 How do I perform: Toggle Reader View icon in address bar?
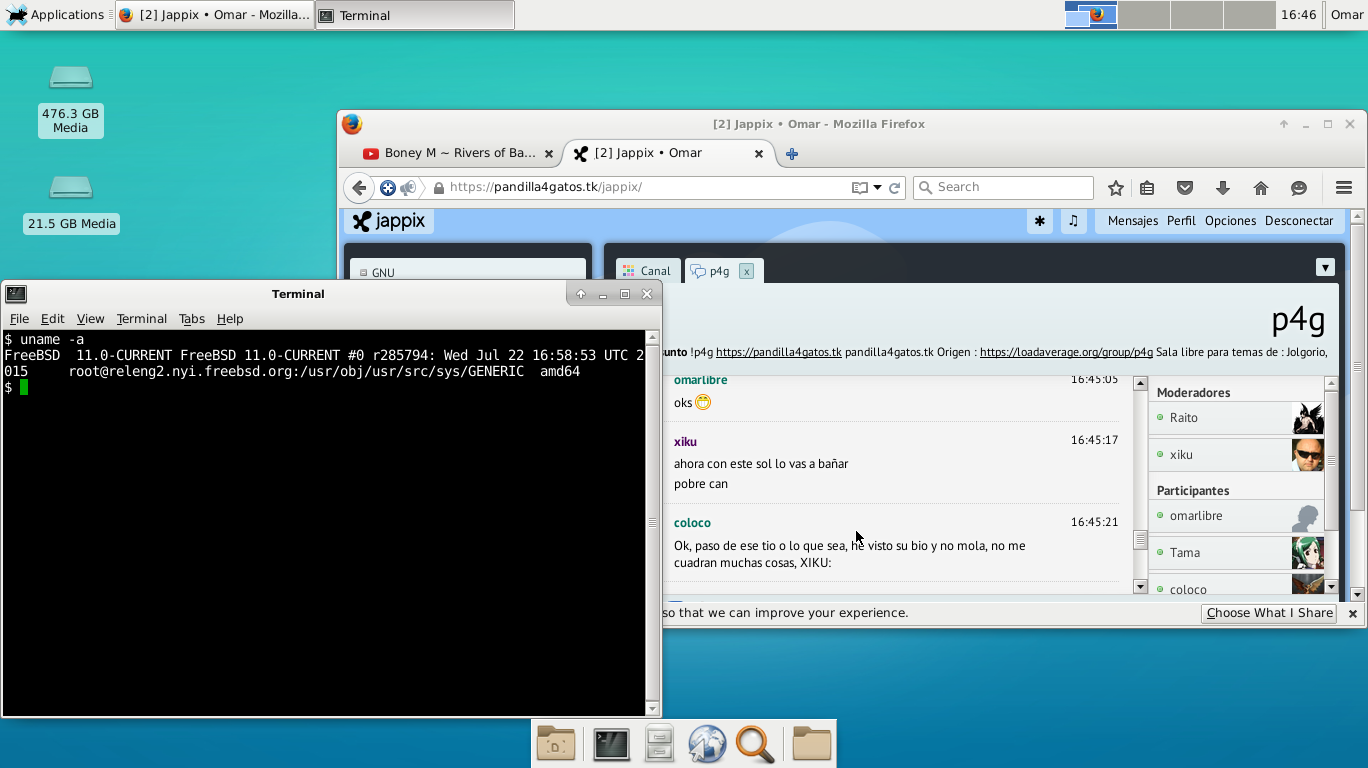[859, 188]
